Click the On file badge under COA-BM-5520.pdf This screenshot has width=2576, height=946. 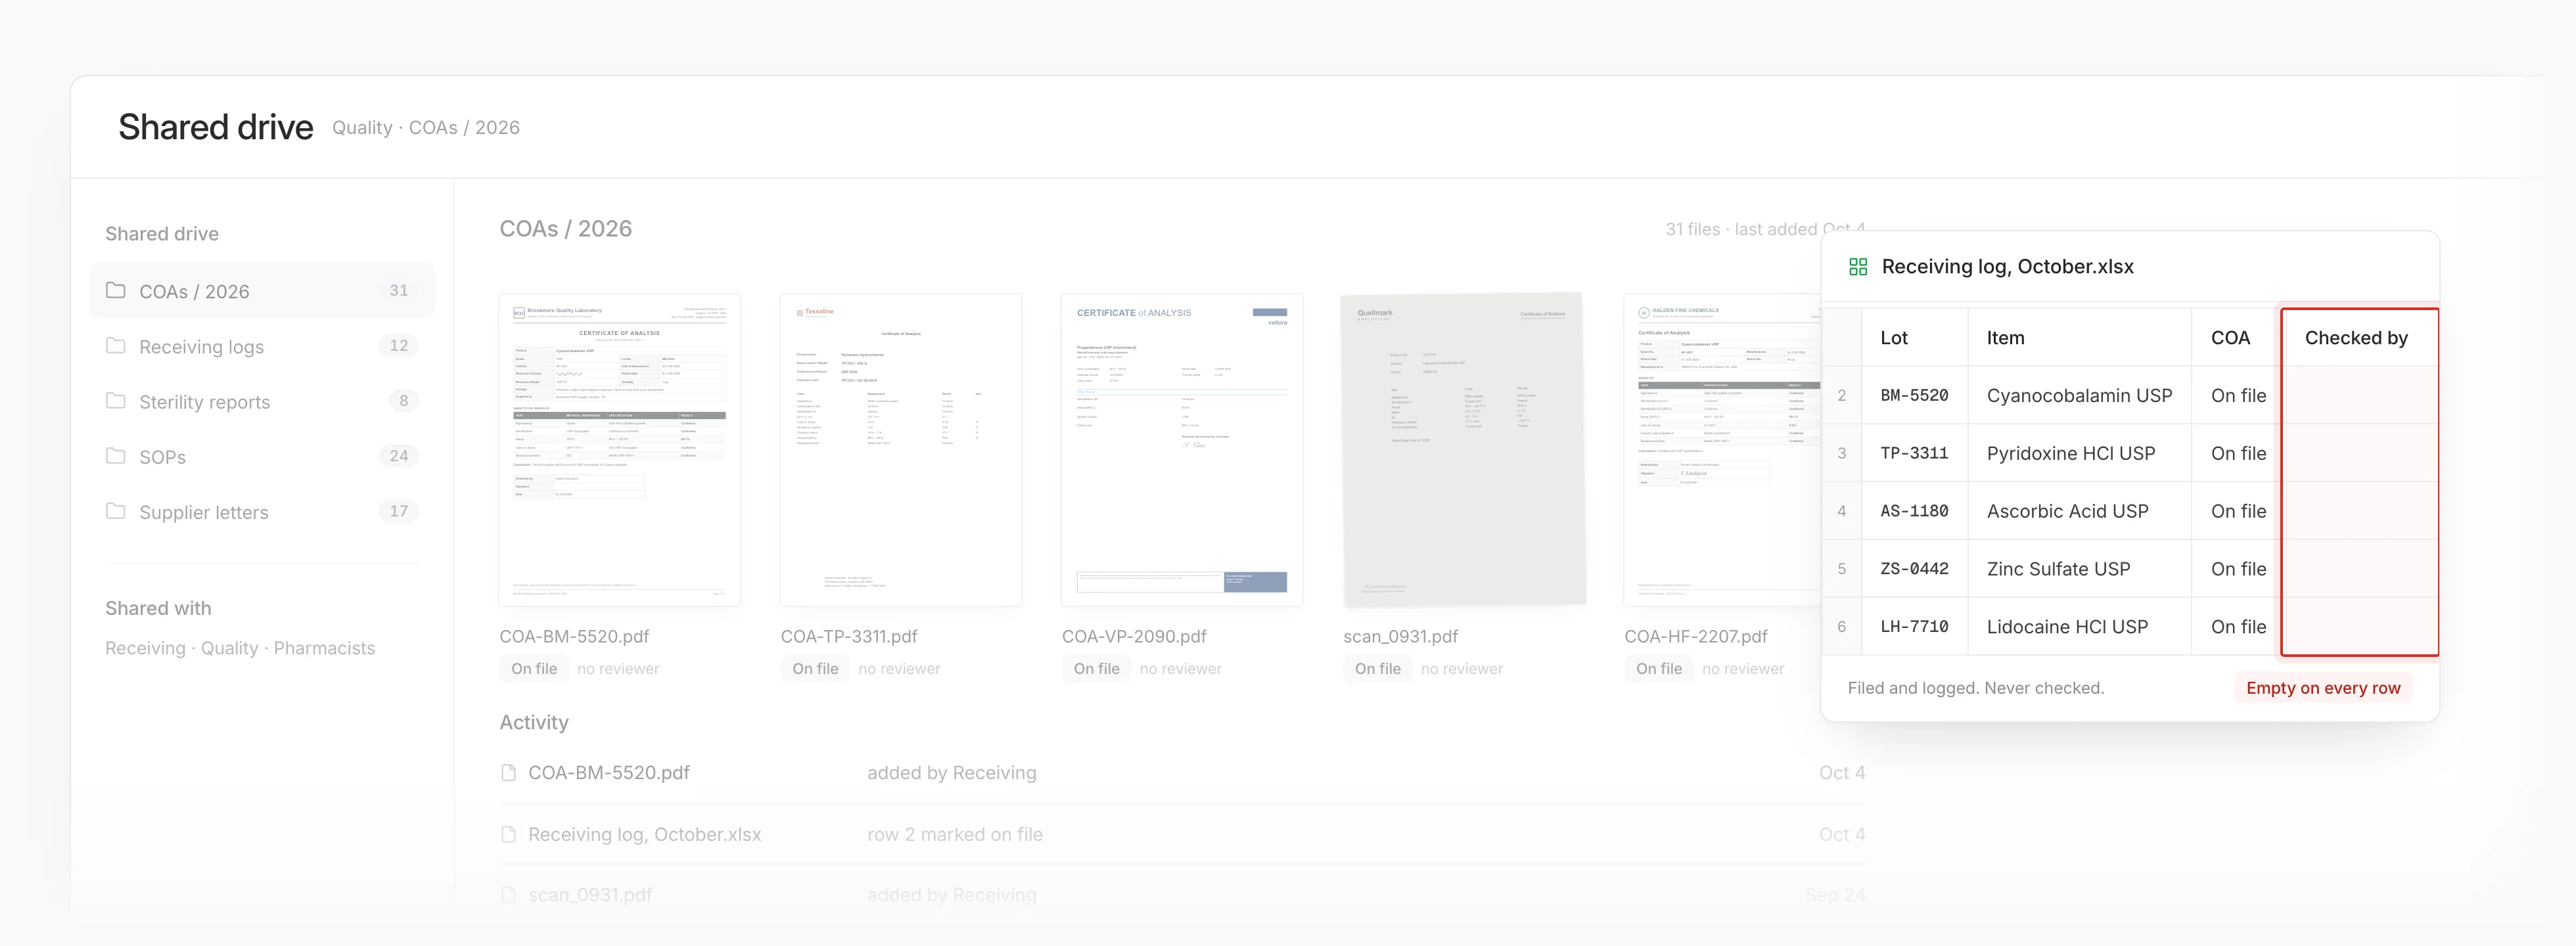point(534,668)
